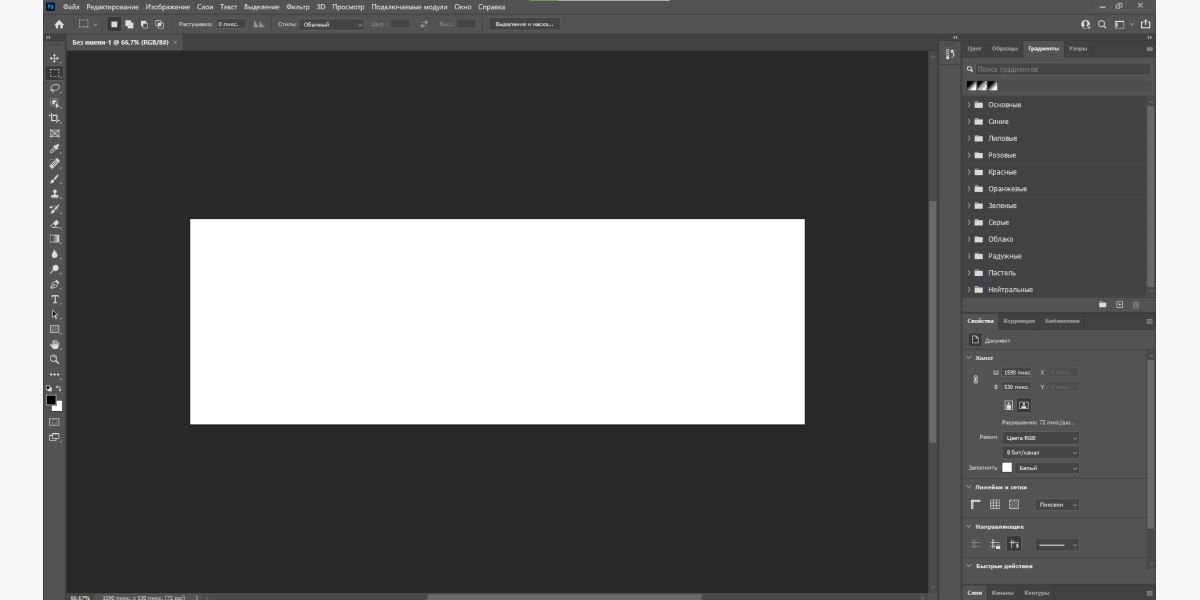1200x600 pixels.
Task: Set canvas to landscape orientation
Action: tap(1024, 405)
